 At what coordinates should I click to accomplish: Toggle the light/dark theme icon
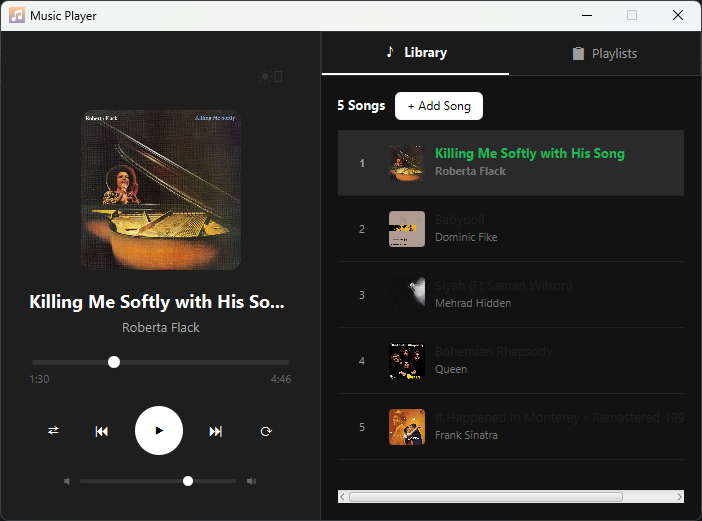click(270, 77)
